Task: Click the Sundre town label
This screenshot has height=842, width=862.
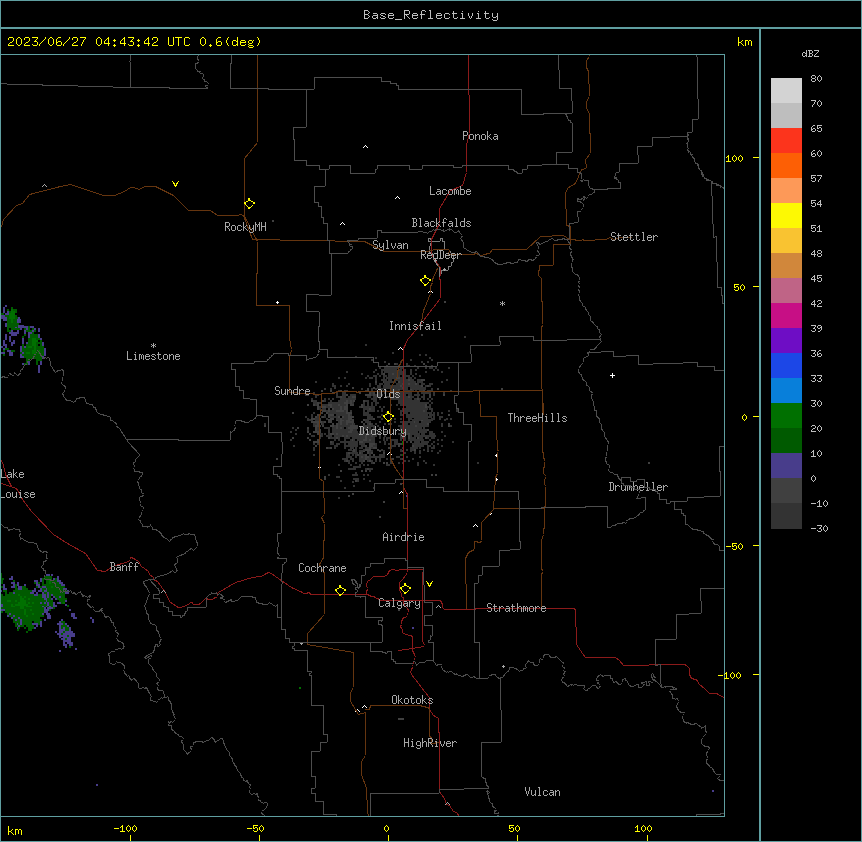Action: point(292,391)
